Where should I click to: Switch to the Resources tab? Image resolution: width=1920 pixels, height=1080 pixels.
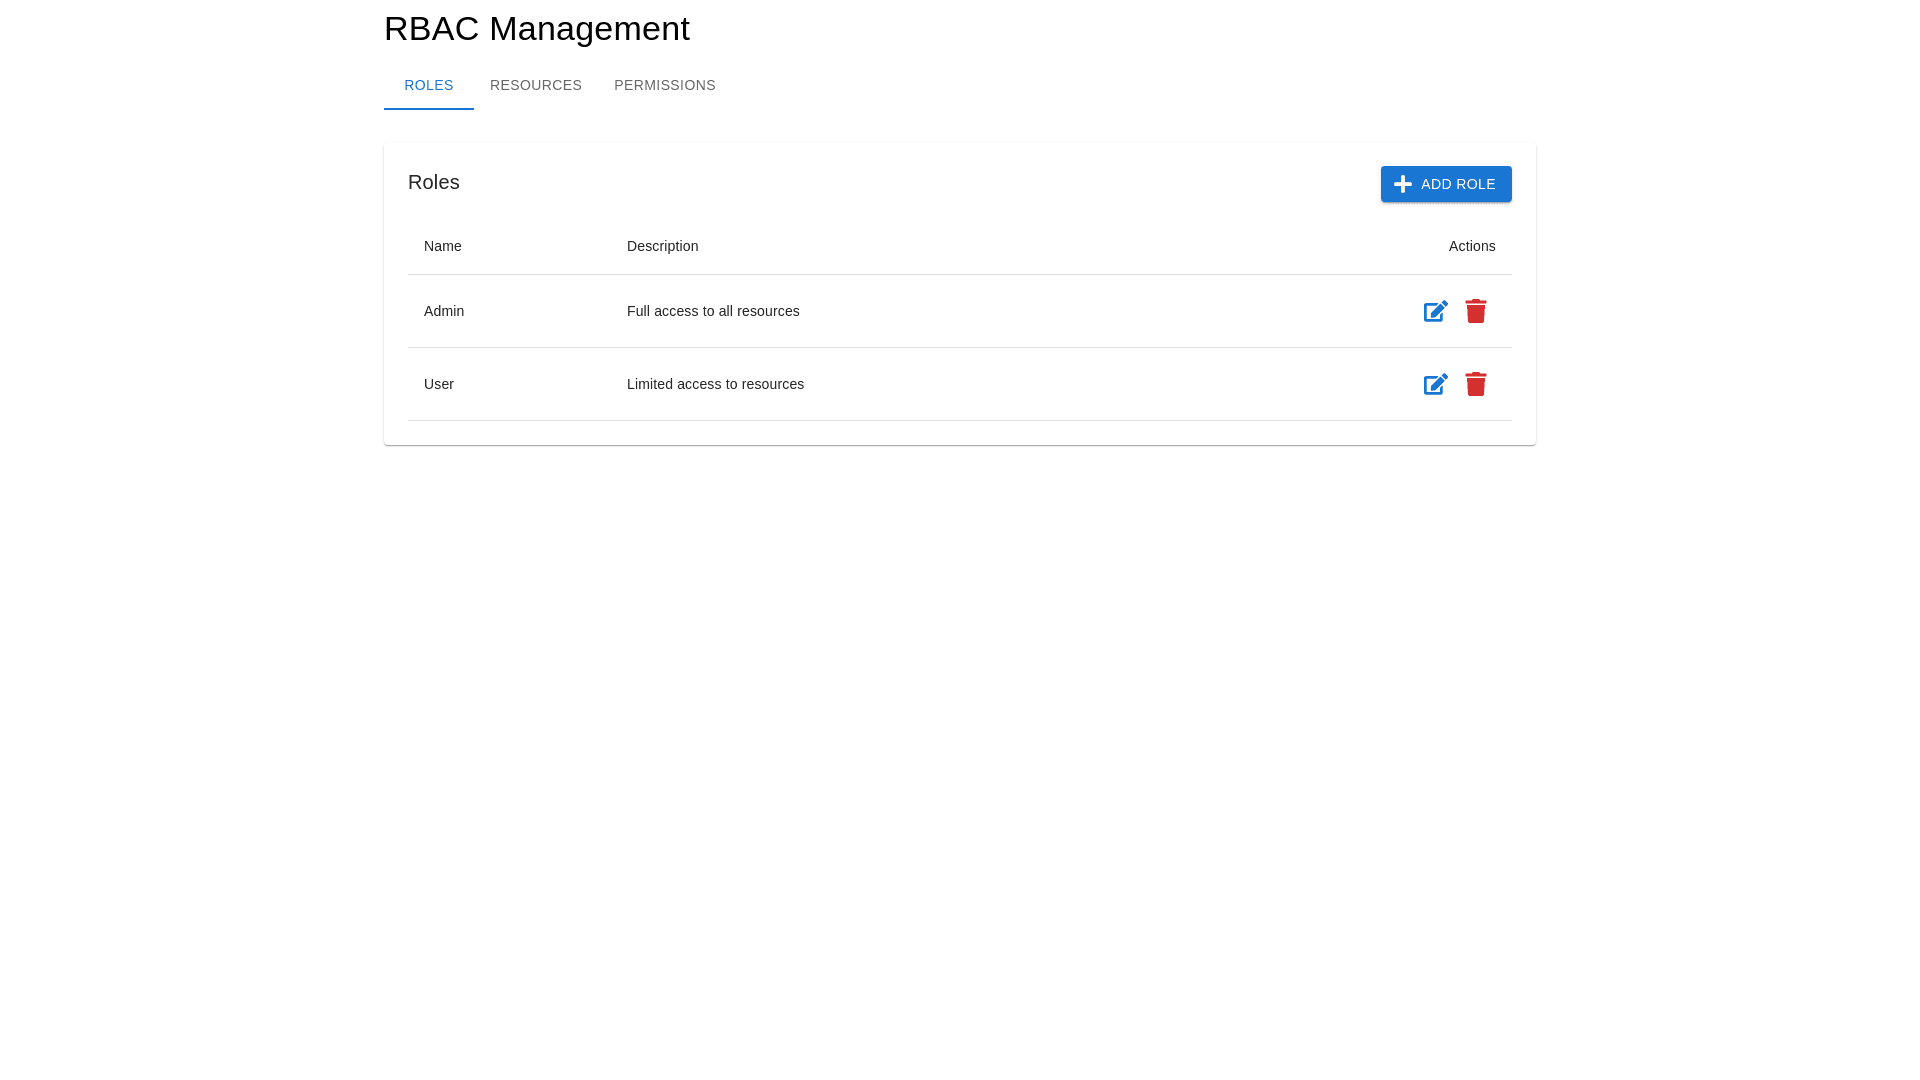535,85
